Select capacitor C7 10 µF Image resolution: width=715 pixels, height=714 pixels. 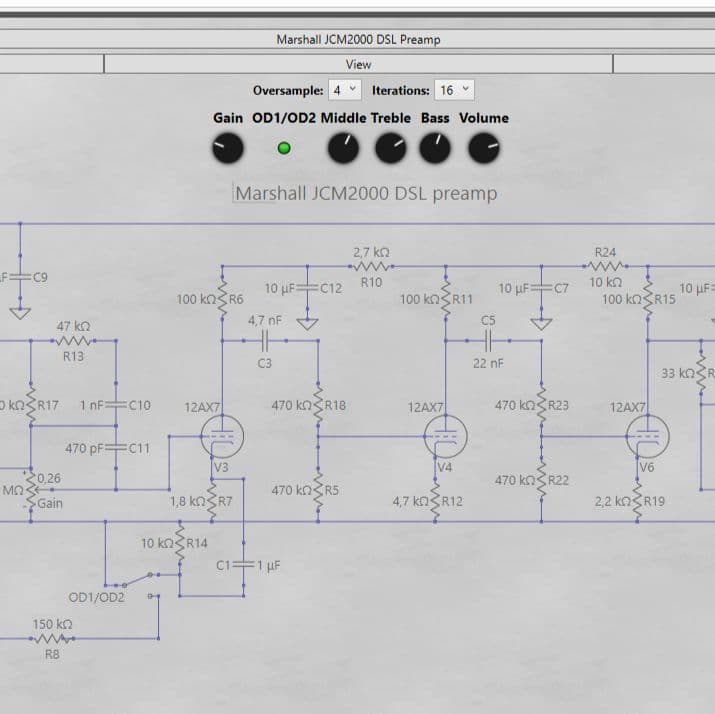pyautogui.click(x=541, y=288)
